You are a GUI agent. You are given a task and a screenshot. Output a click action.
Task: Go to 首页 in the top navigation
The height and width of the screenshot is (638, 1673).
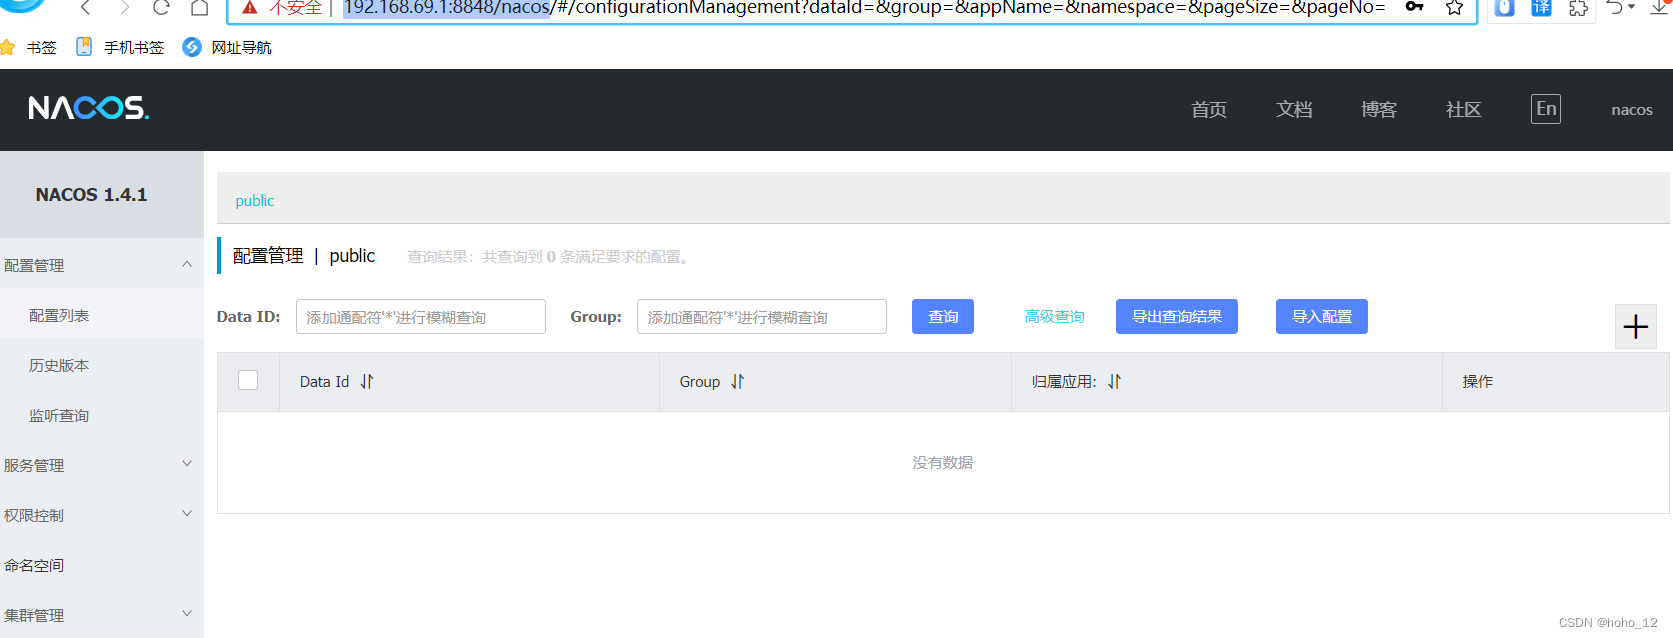[x=1209, y=110]
